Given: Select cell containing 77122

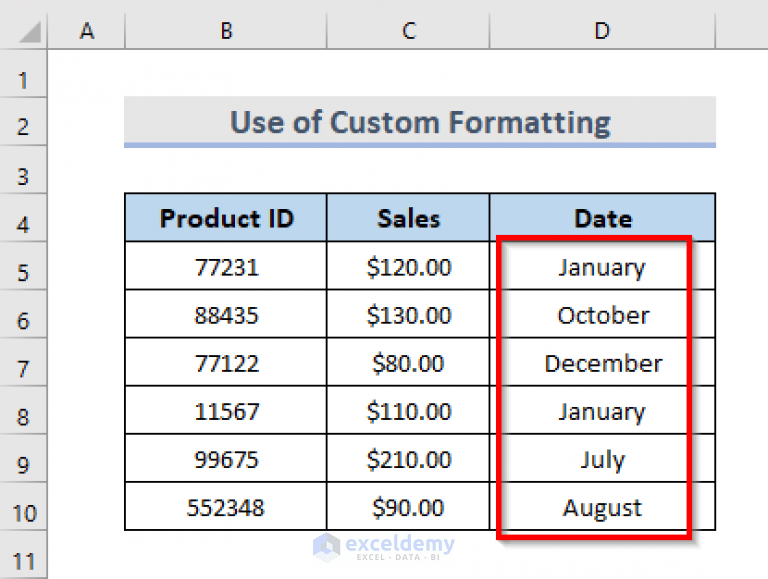Looking at the screenshot, I should pos(226,362).
